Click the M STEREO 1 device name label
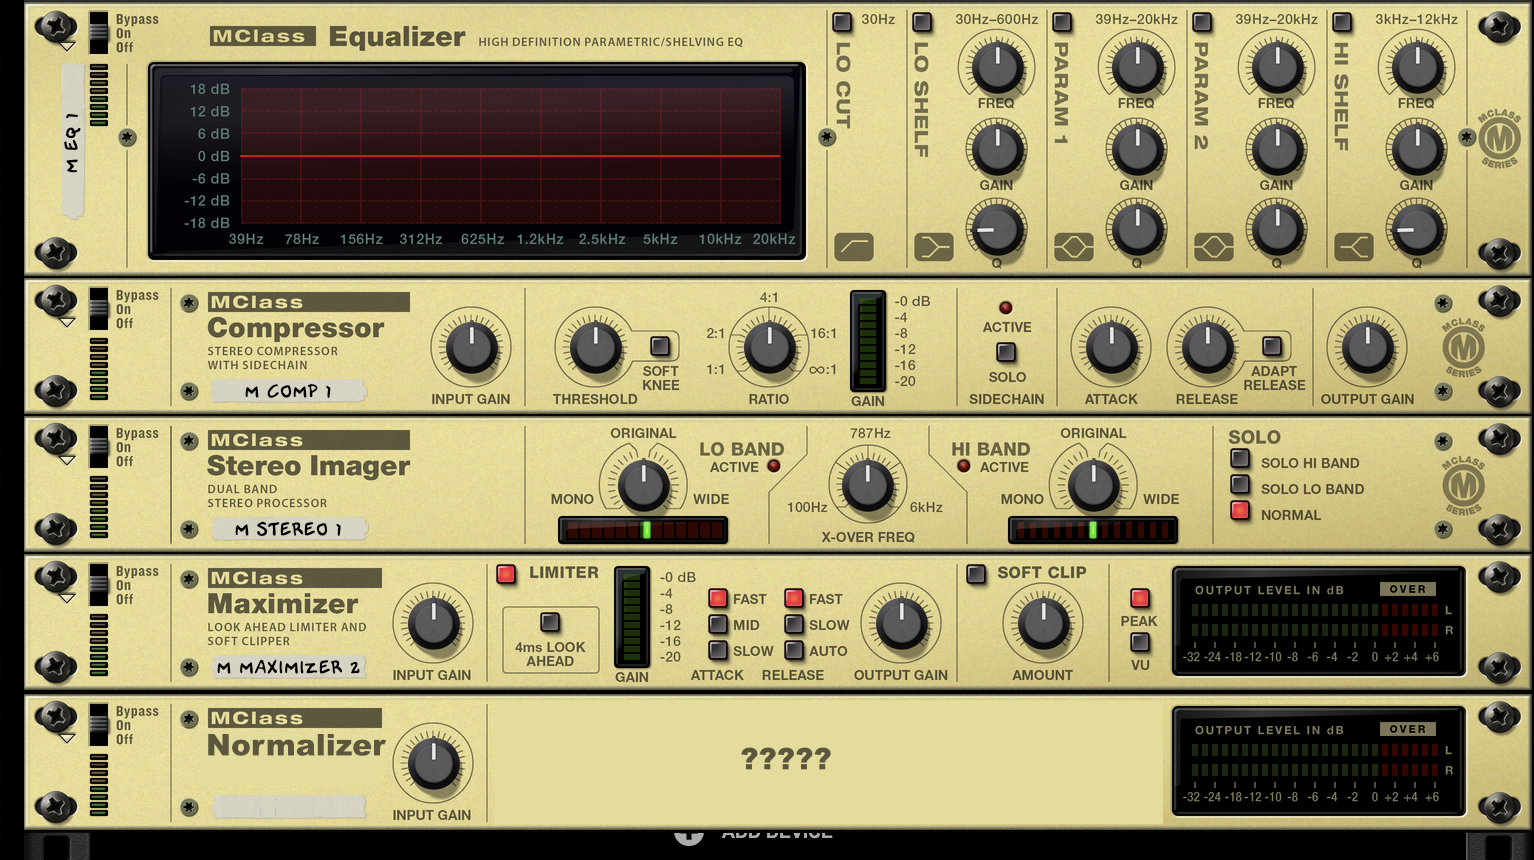Screen dimensions: 1534x860 [x=288, y=529]
